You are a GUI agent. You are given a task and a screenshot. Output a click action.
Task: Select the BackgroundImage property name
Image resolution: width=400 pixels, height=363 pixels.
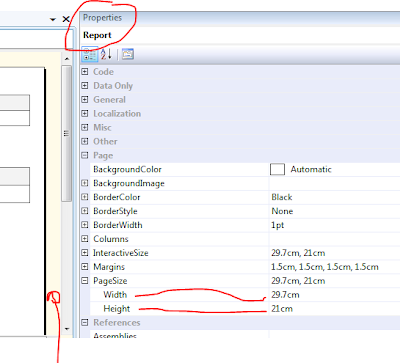pyautogui.click(x=129, y=183)
